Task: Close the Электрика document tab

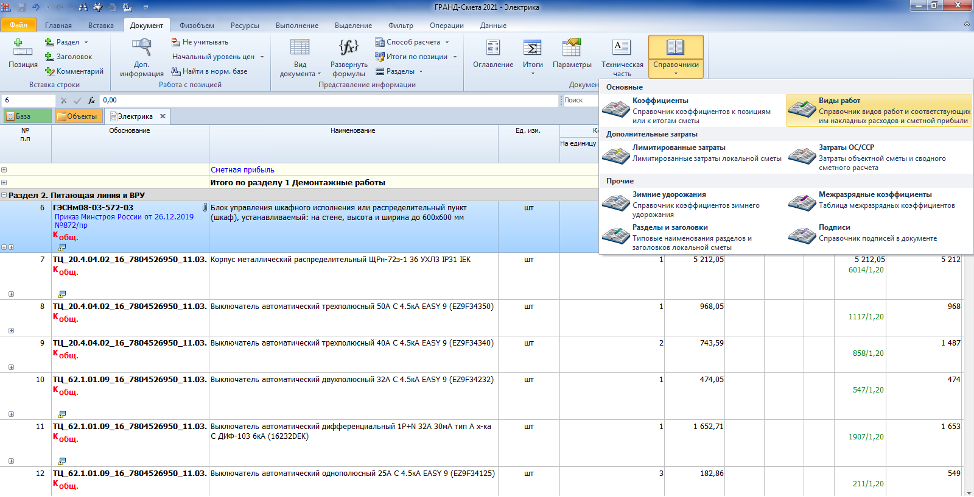Action: pos(163,116)
